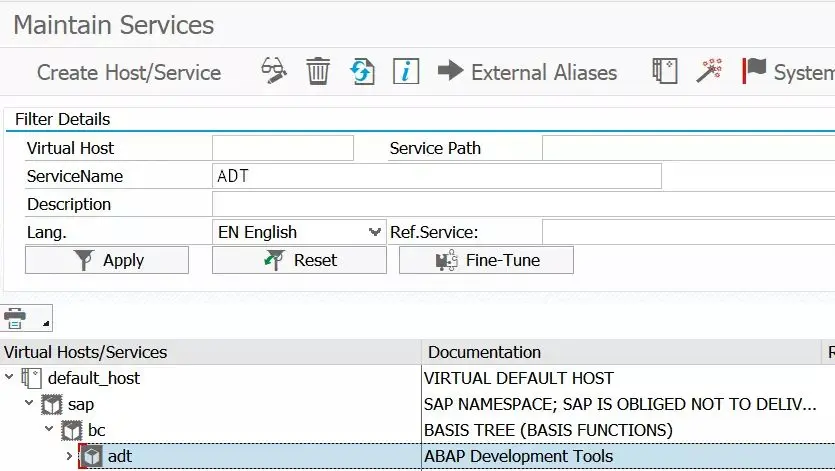
Task: Open Fine-Tune filter options
Action: [x=486, y=260]
